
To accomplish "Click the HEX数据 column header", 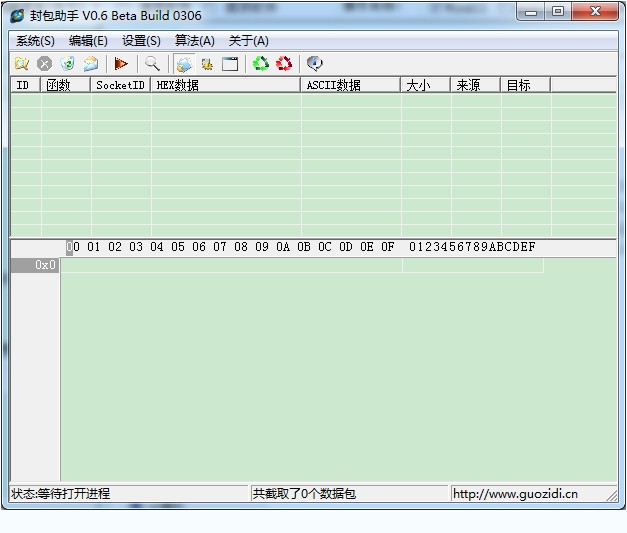I will pos(226,85).
